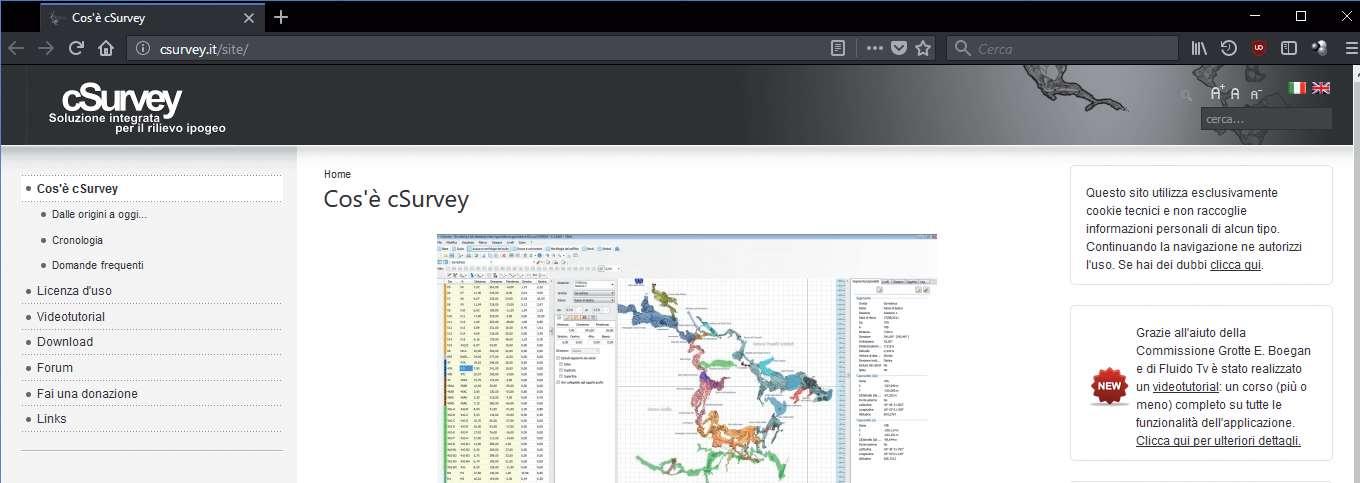The image size is (1360, 483).
Task: Close the Cos'è cSurvey tab
Action: point(249,16)
